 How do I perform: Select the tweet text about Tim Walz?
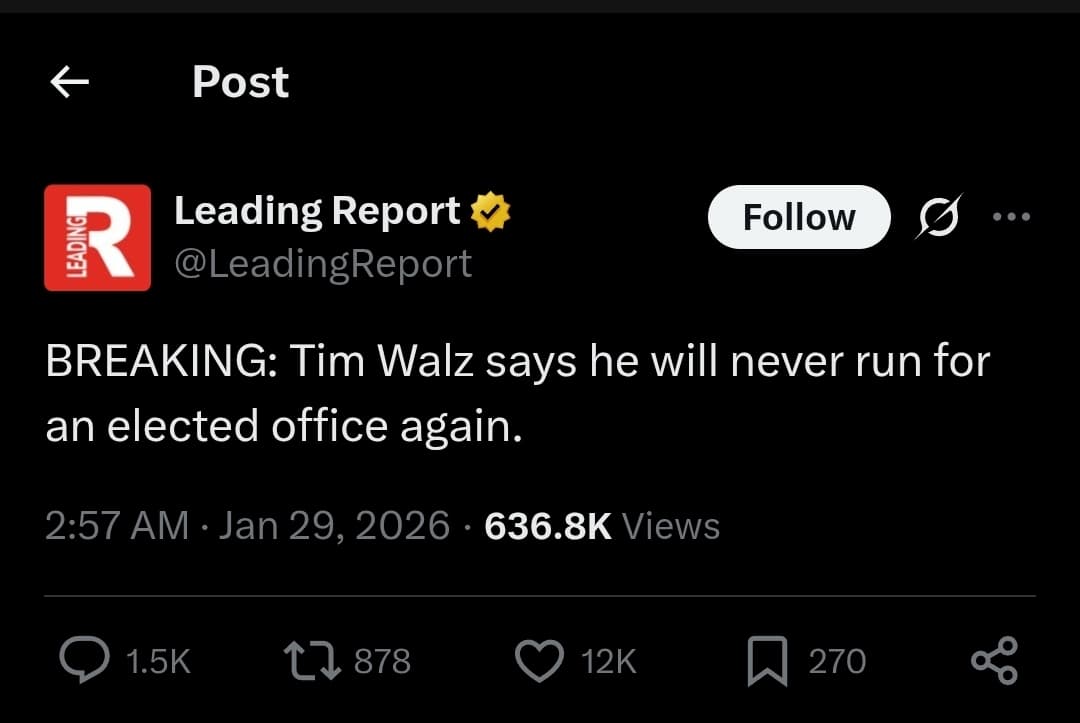coord(515,393)
